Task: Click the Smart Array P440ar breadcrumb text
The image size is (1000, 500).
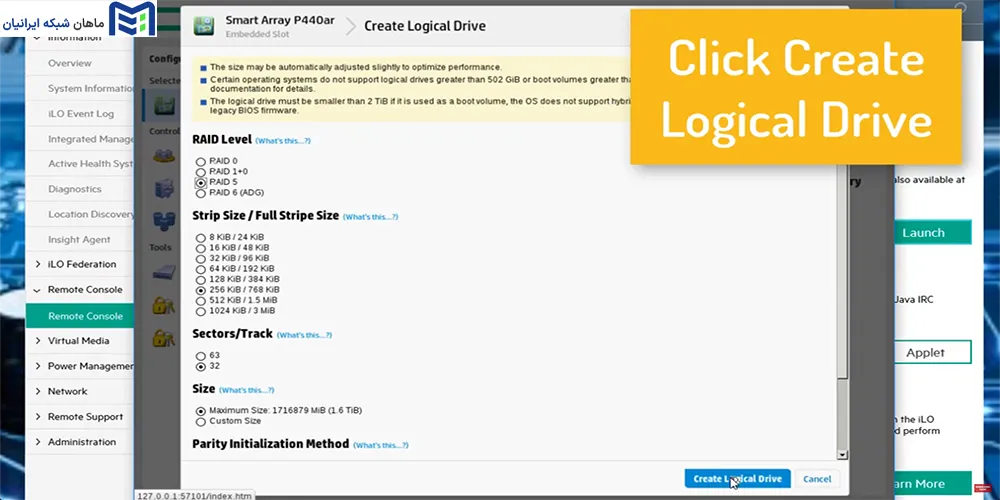Action: (x=280, y=20)
